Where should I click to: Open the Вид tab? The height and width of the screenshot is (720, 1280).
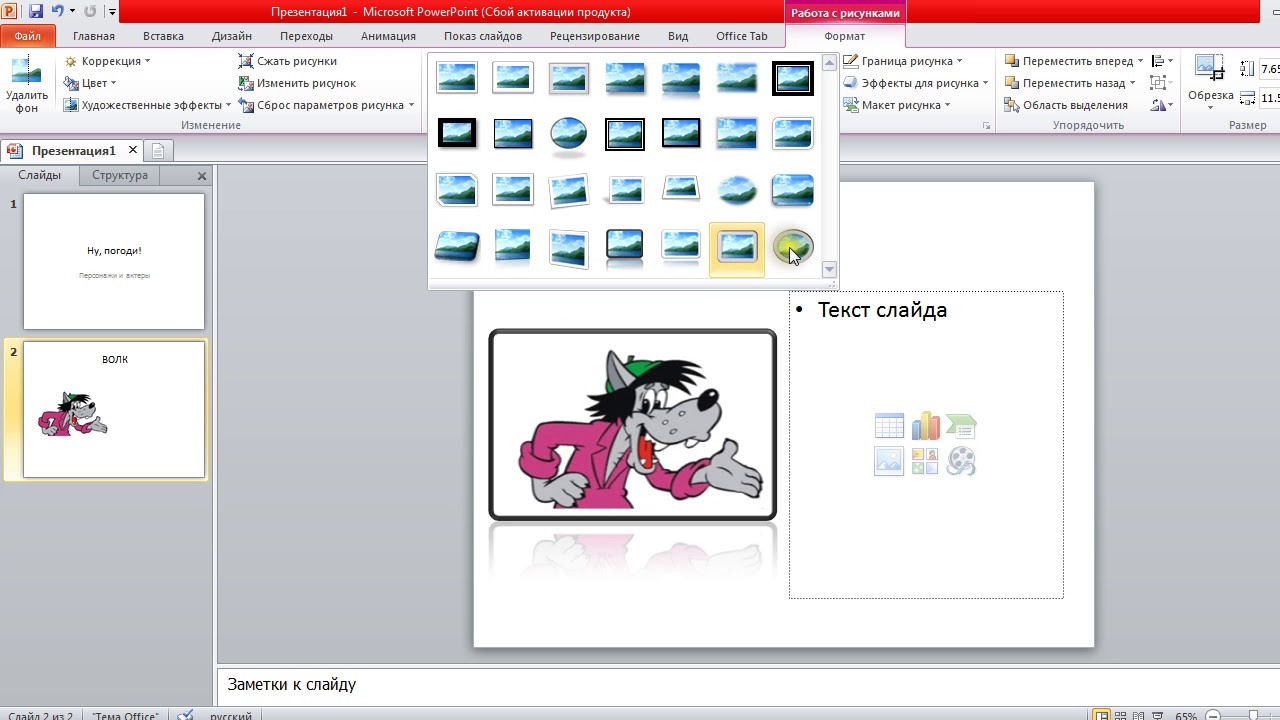click(x=678, y=36)
